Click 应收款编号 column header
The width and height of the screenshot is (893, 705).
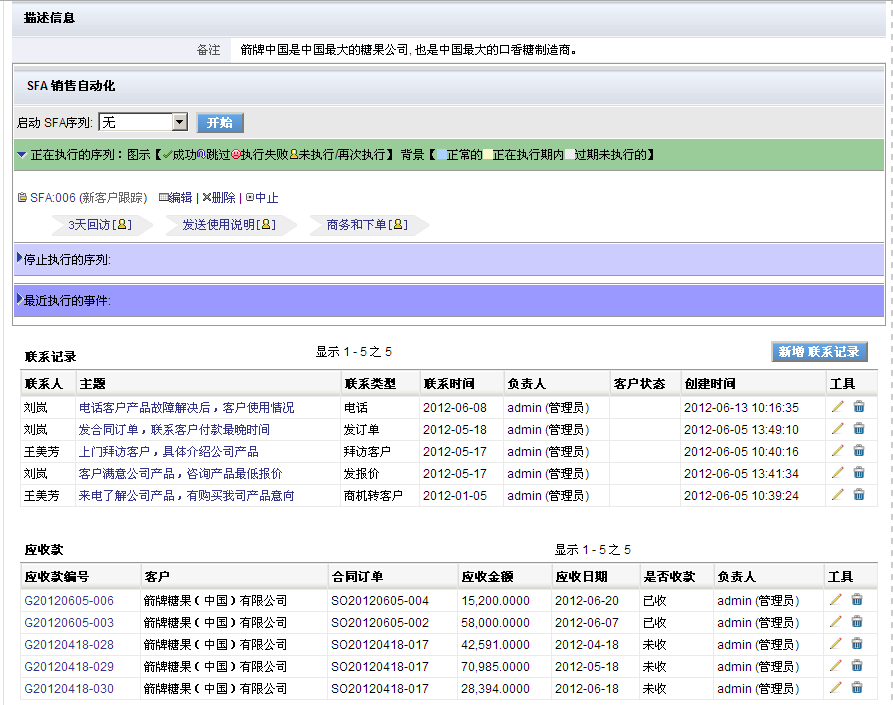click(x=56, y=577)
